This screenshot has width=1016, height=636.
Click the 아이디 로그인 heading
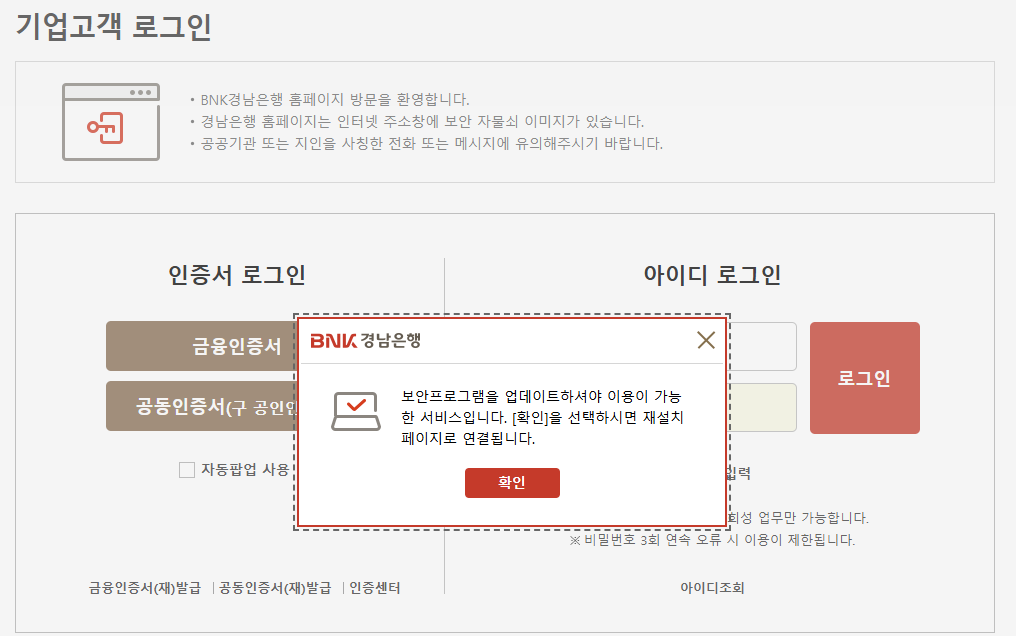(712, 275)
